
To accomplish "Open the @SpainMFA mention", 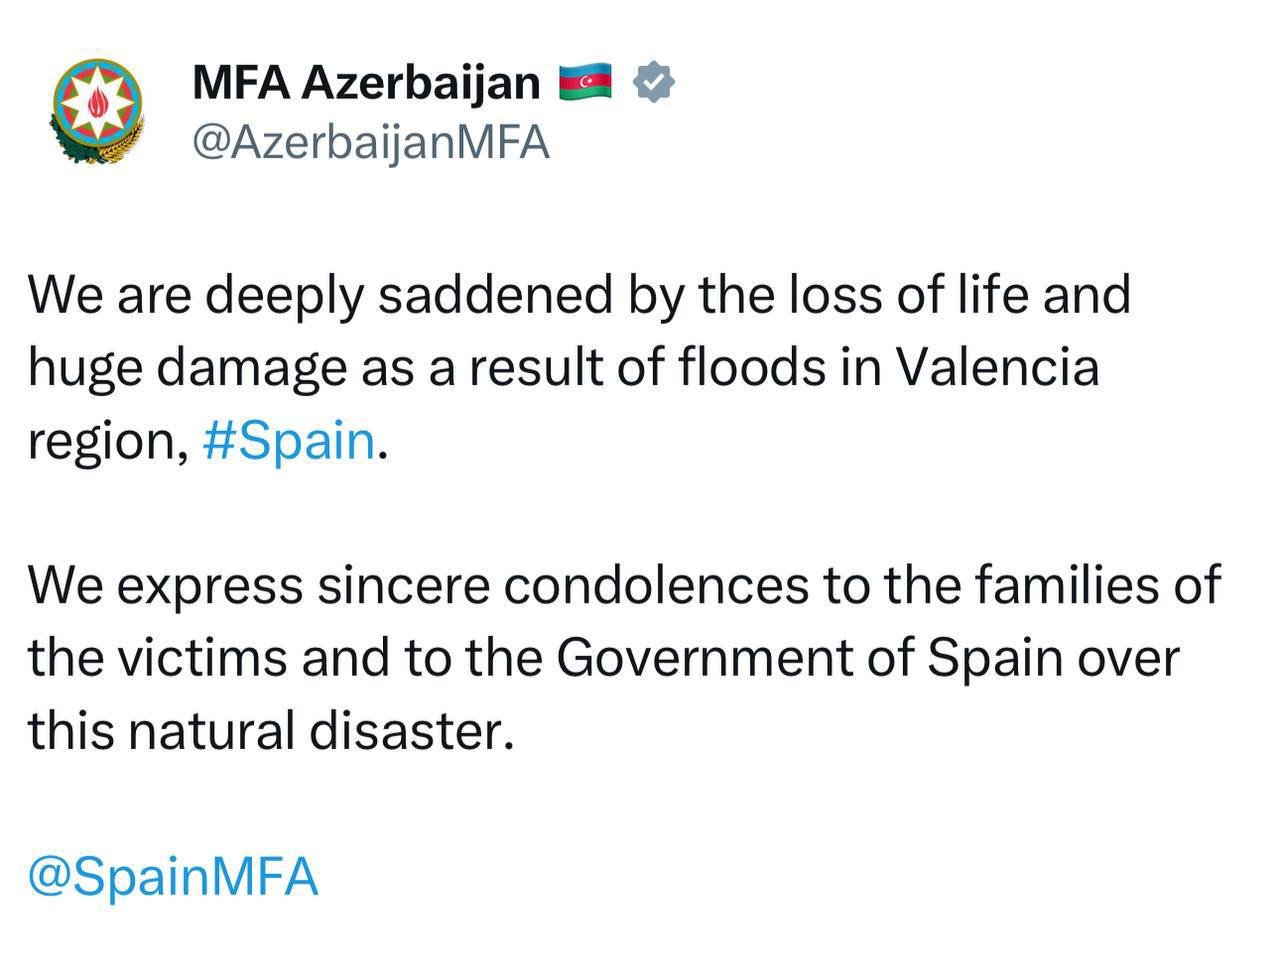I will tap(173, 877).
